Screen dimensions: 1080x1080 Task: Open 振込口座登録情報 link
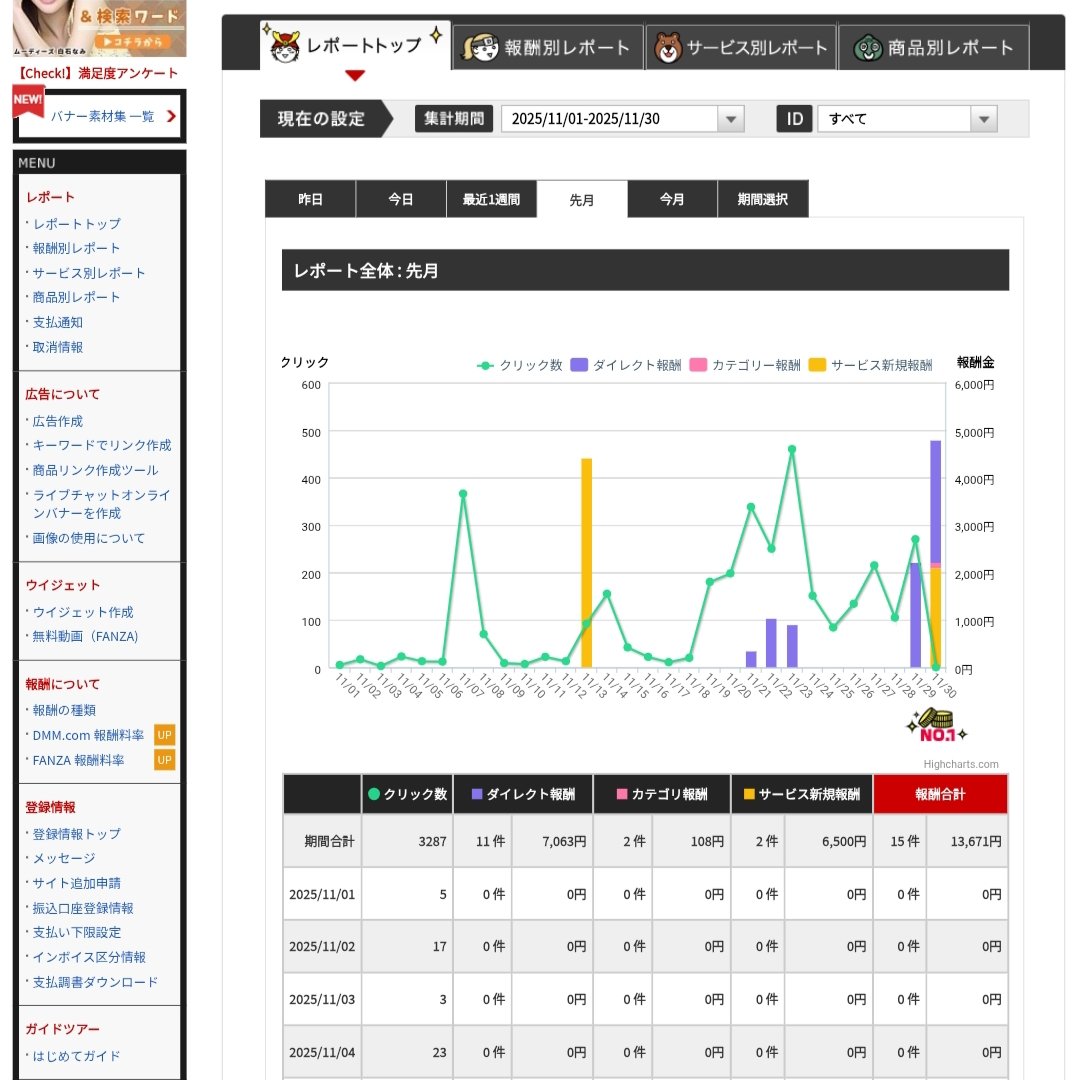pos(83,908)
